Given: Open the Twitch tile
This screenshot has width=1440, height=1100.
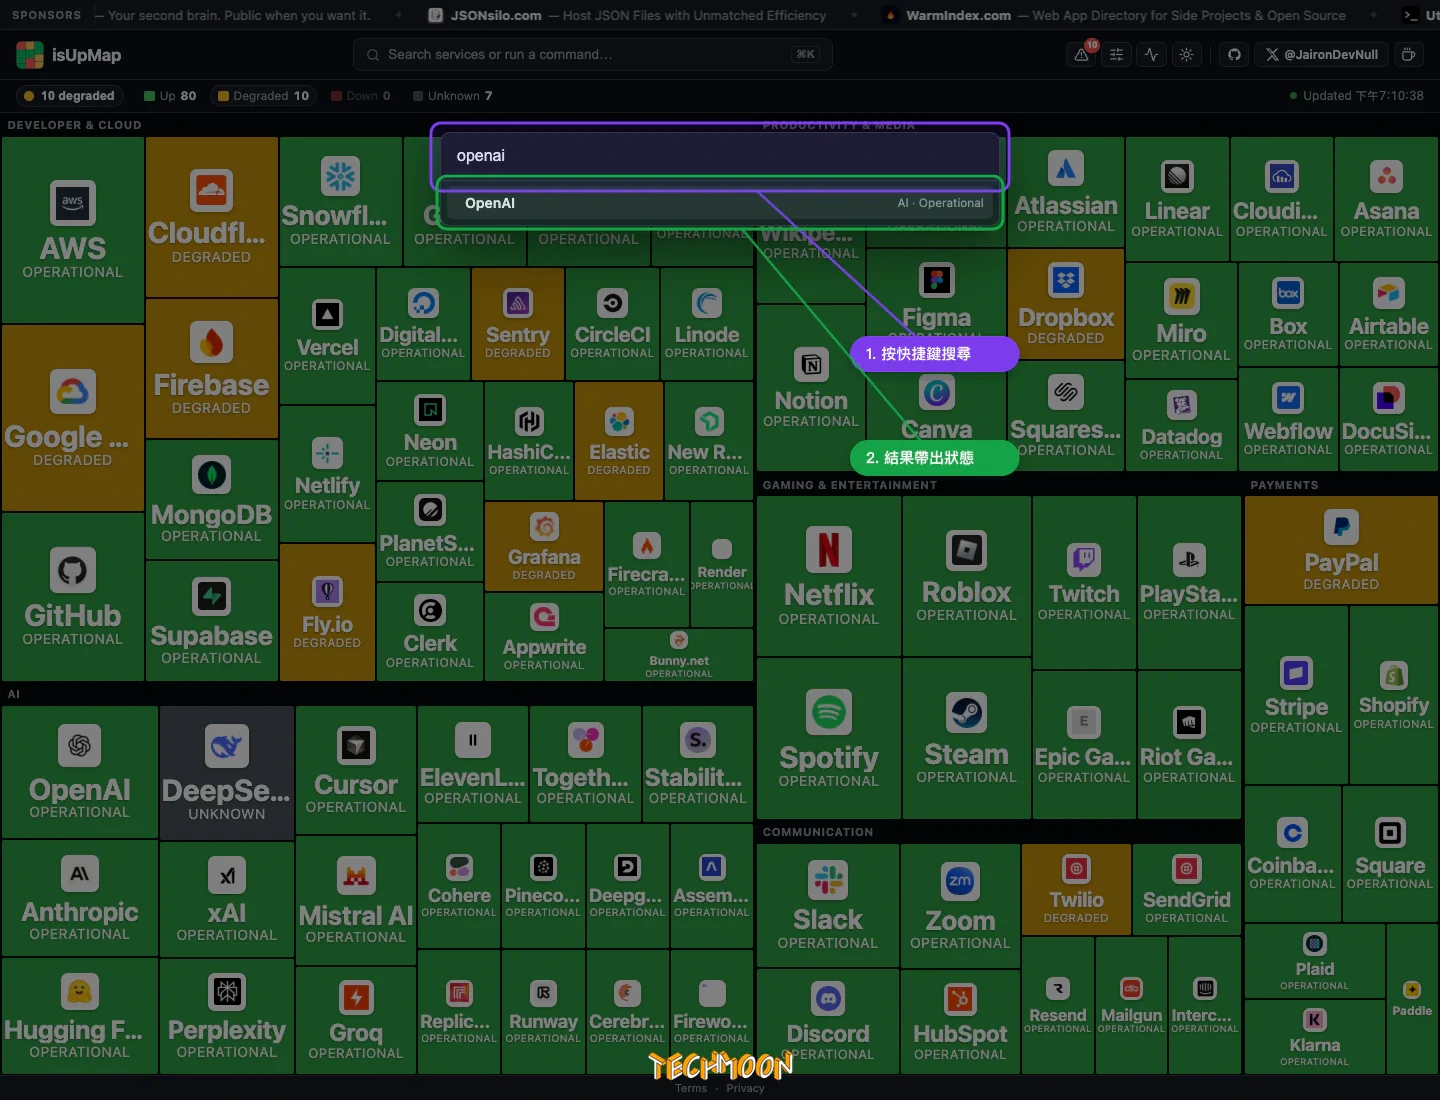Looking at the screenshot, I should coord(1084,582).
